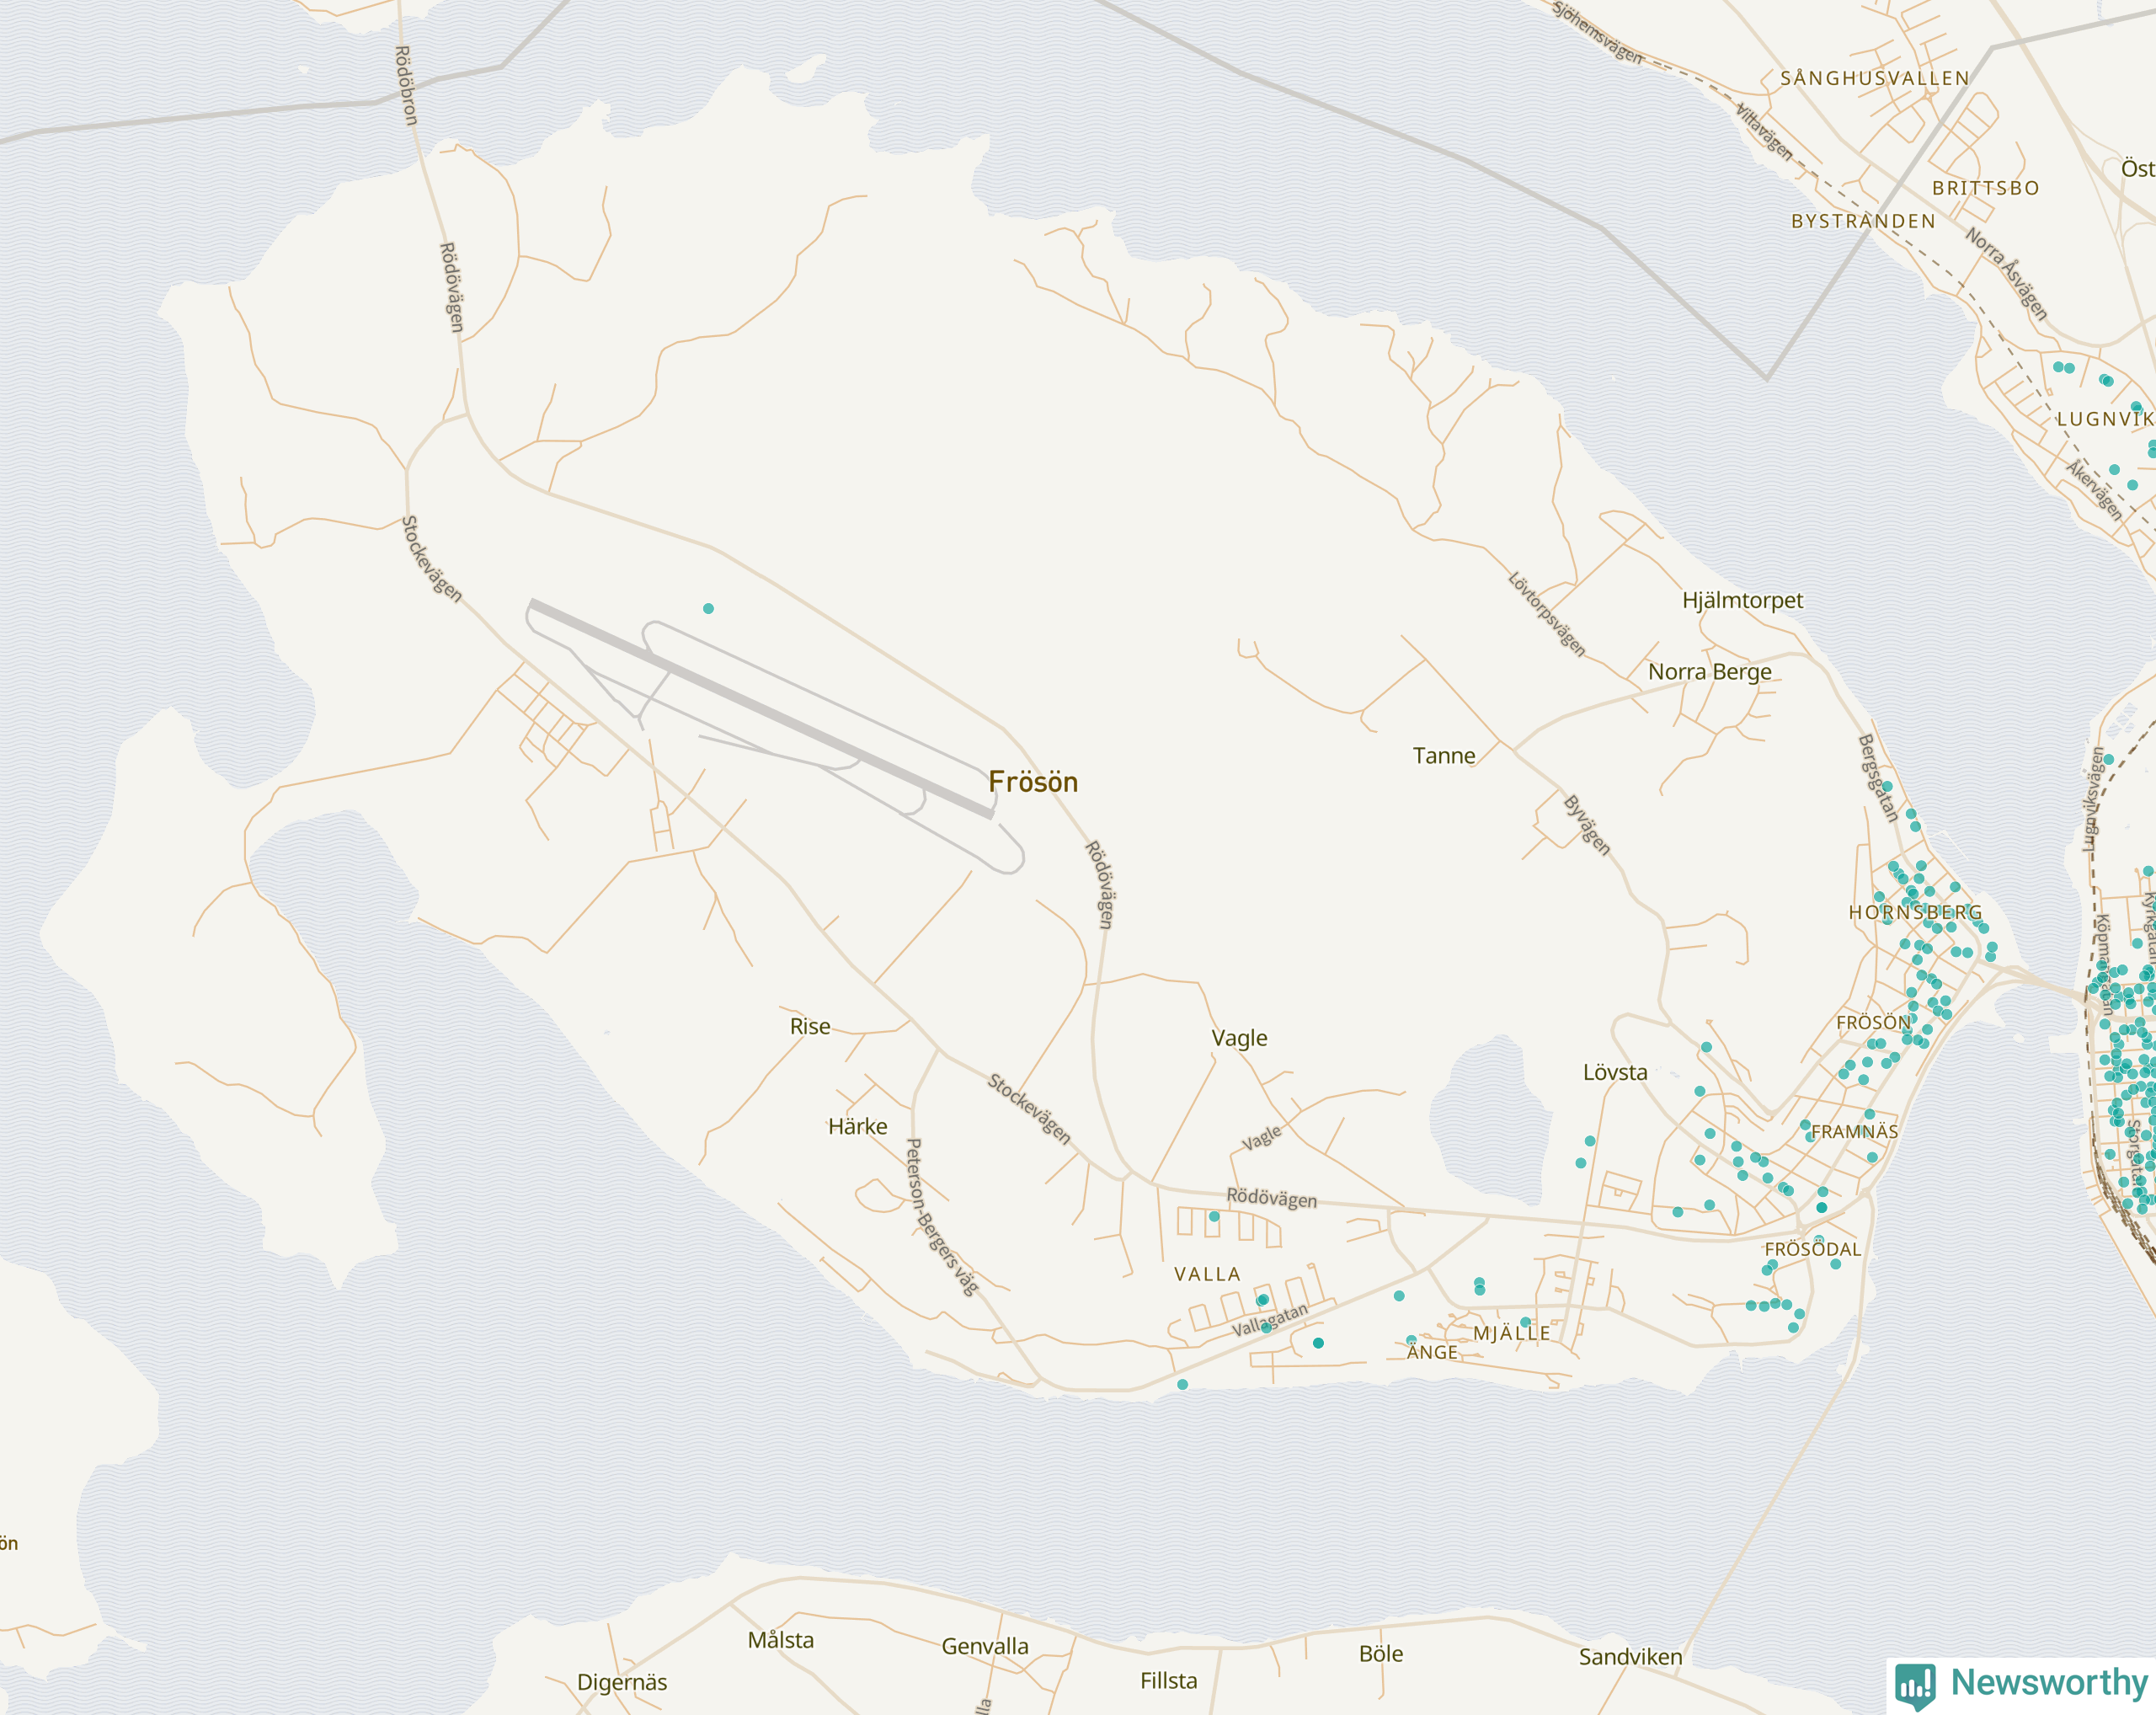Click the lone teal dot near the airport runway

(x=708, y=608)
